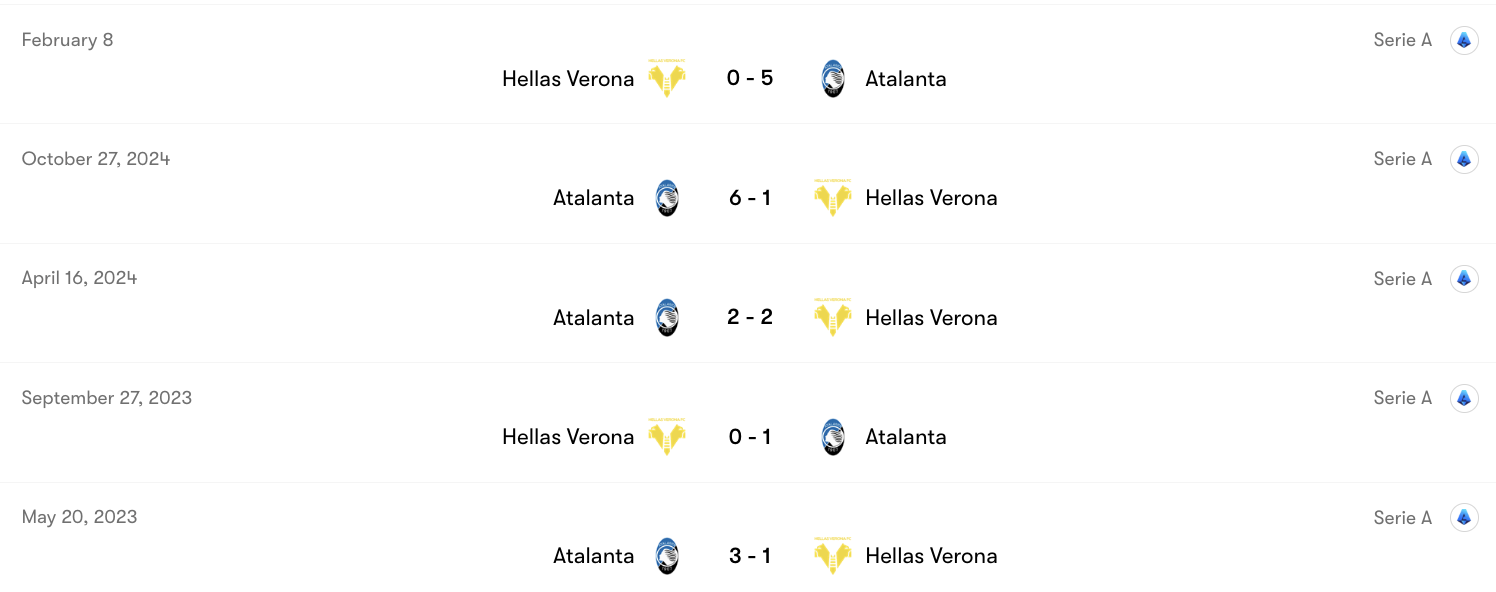This screenshot has height=592, width=1496.
Task: Select the 0-1 score from September 27 match
Action: (750, 436)
